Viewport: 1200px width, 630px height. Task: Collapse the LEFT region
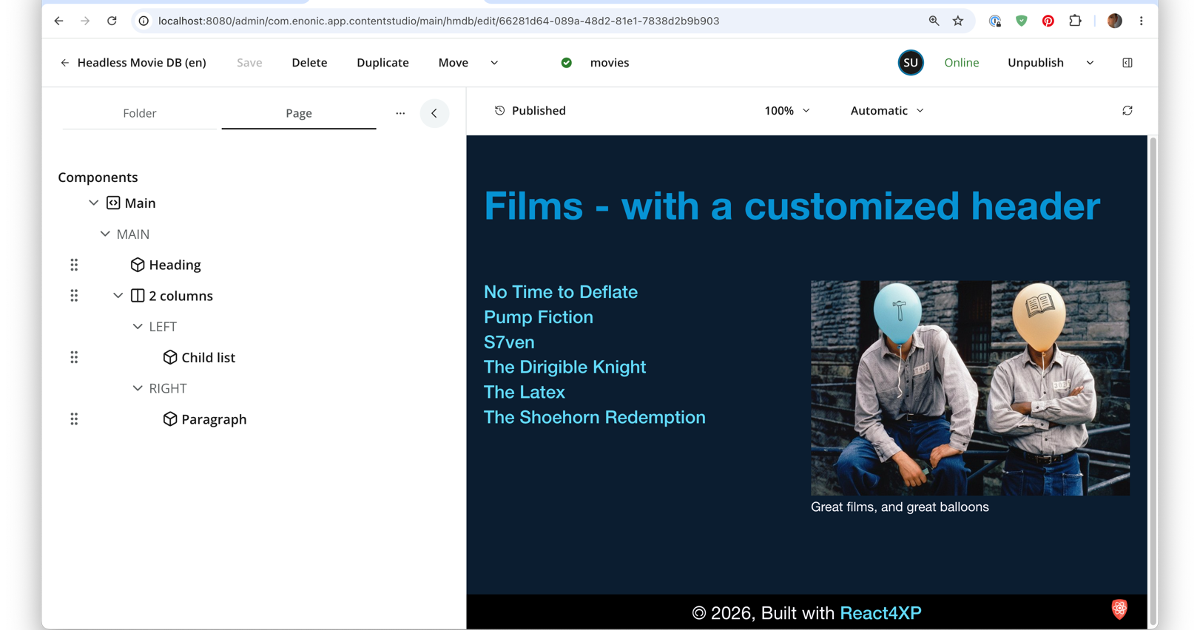click(138, 327)
